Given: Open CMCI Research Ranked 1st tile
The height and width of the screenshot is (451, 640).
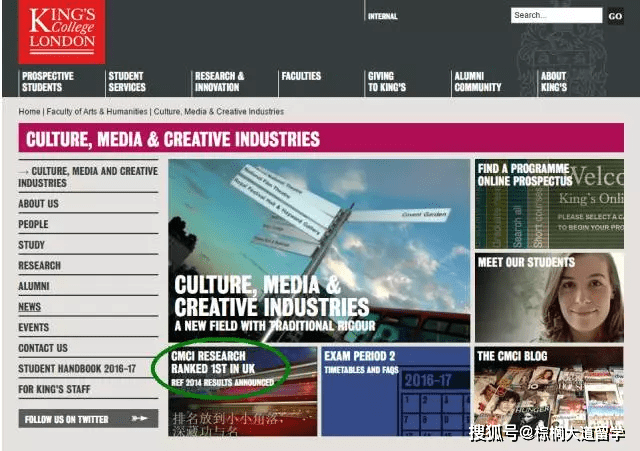Looking at the screenshot, I should 242,391.
